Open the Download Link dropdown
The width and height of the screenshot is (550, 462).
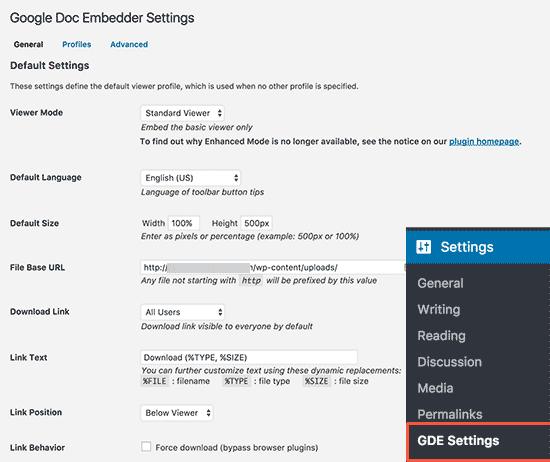click(182, 312)
